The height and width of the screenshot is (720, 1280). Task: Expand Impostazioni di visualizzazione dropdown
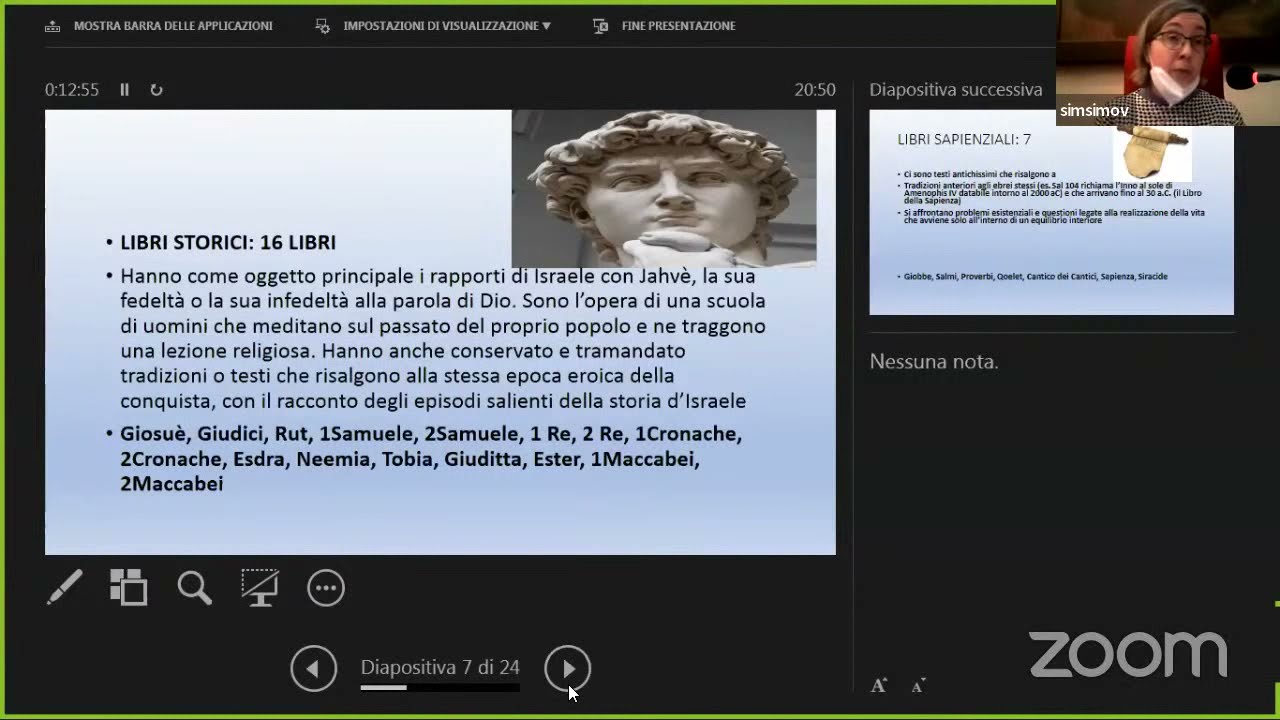446,26
